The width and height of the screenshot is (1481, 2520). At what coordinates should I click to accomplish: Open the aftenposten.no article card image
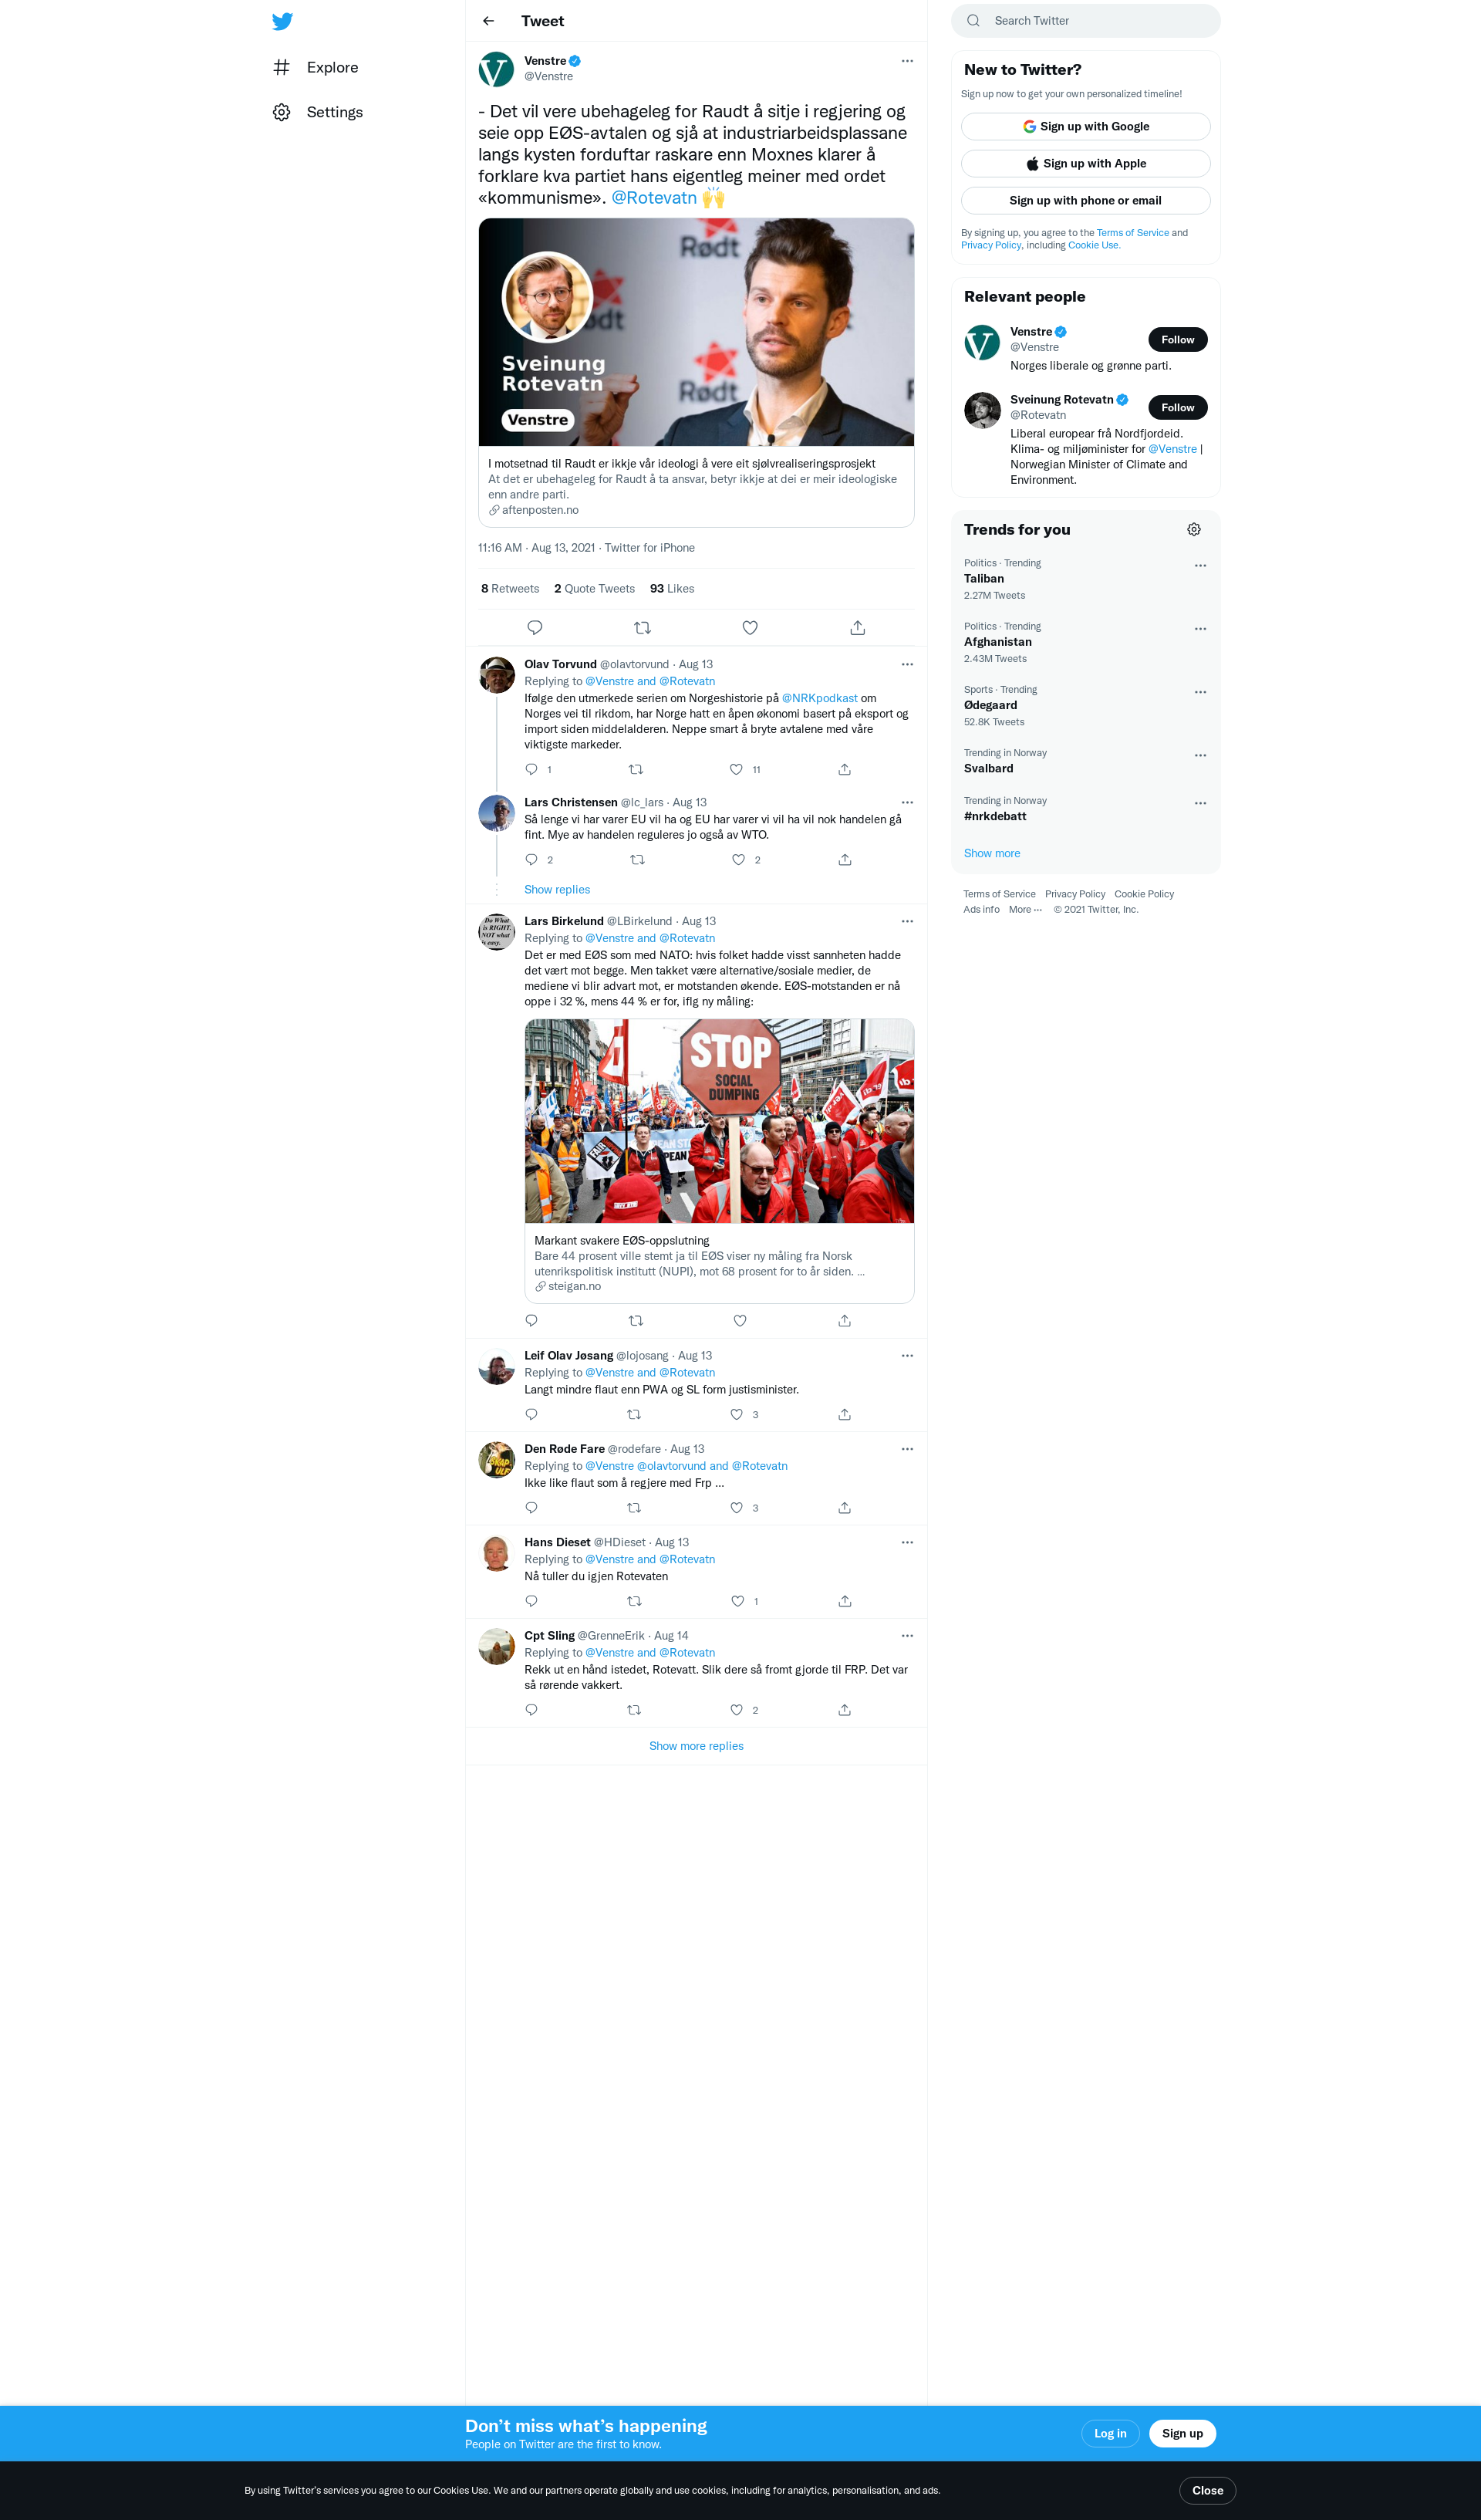696,332
